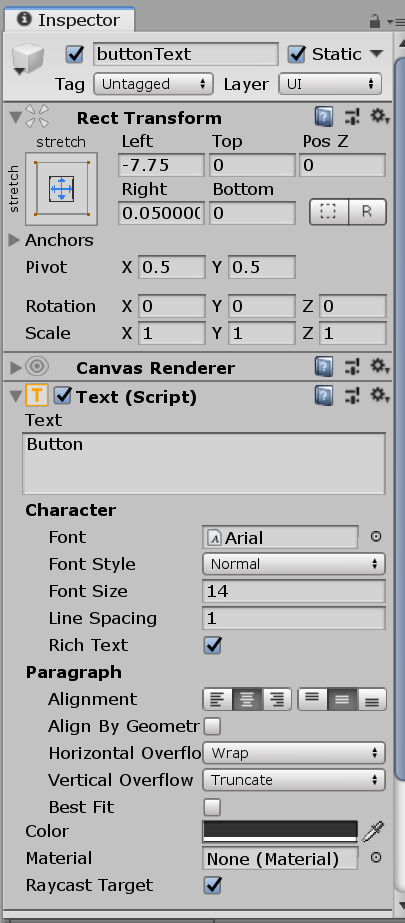Open Font object picker circle

376,537
